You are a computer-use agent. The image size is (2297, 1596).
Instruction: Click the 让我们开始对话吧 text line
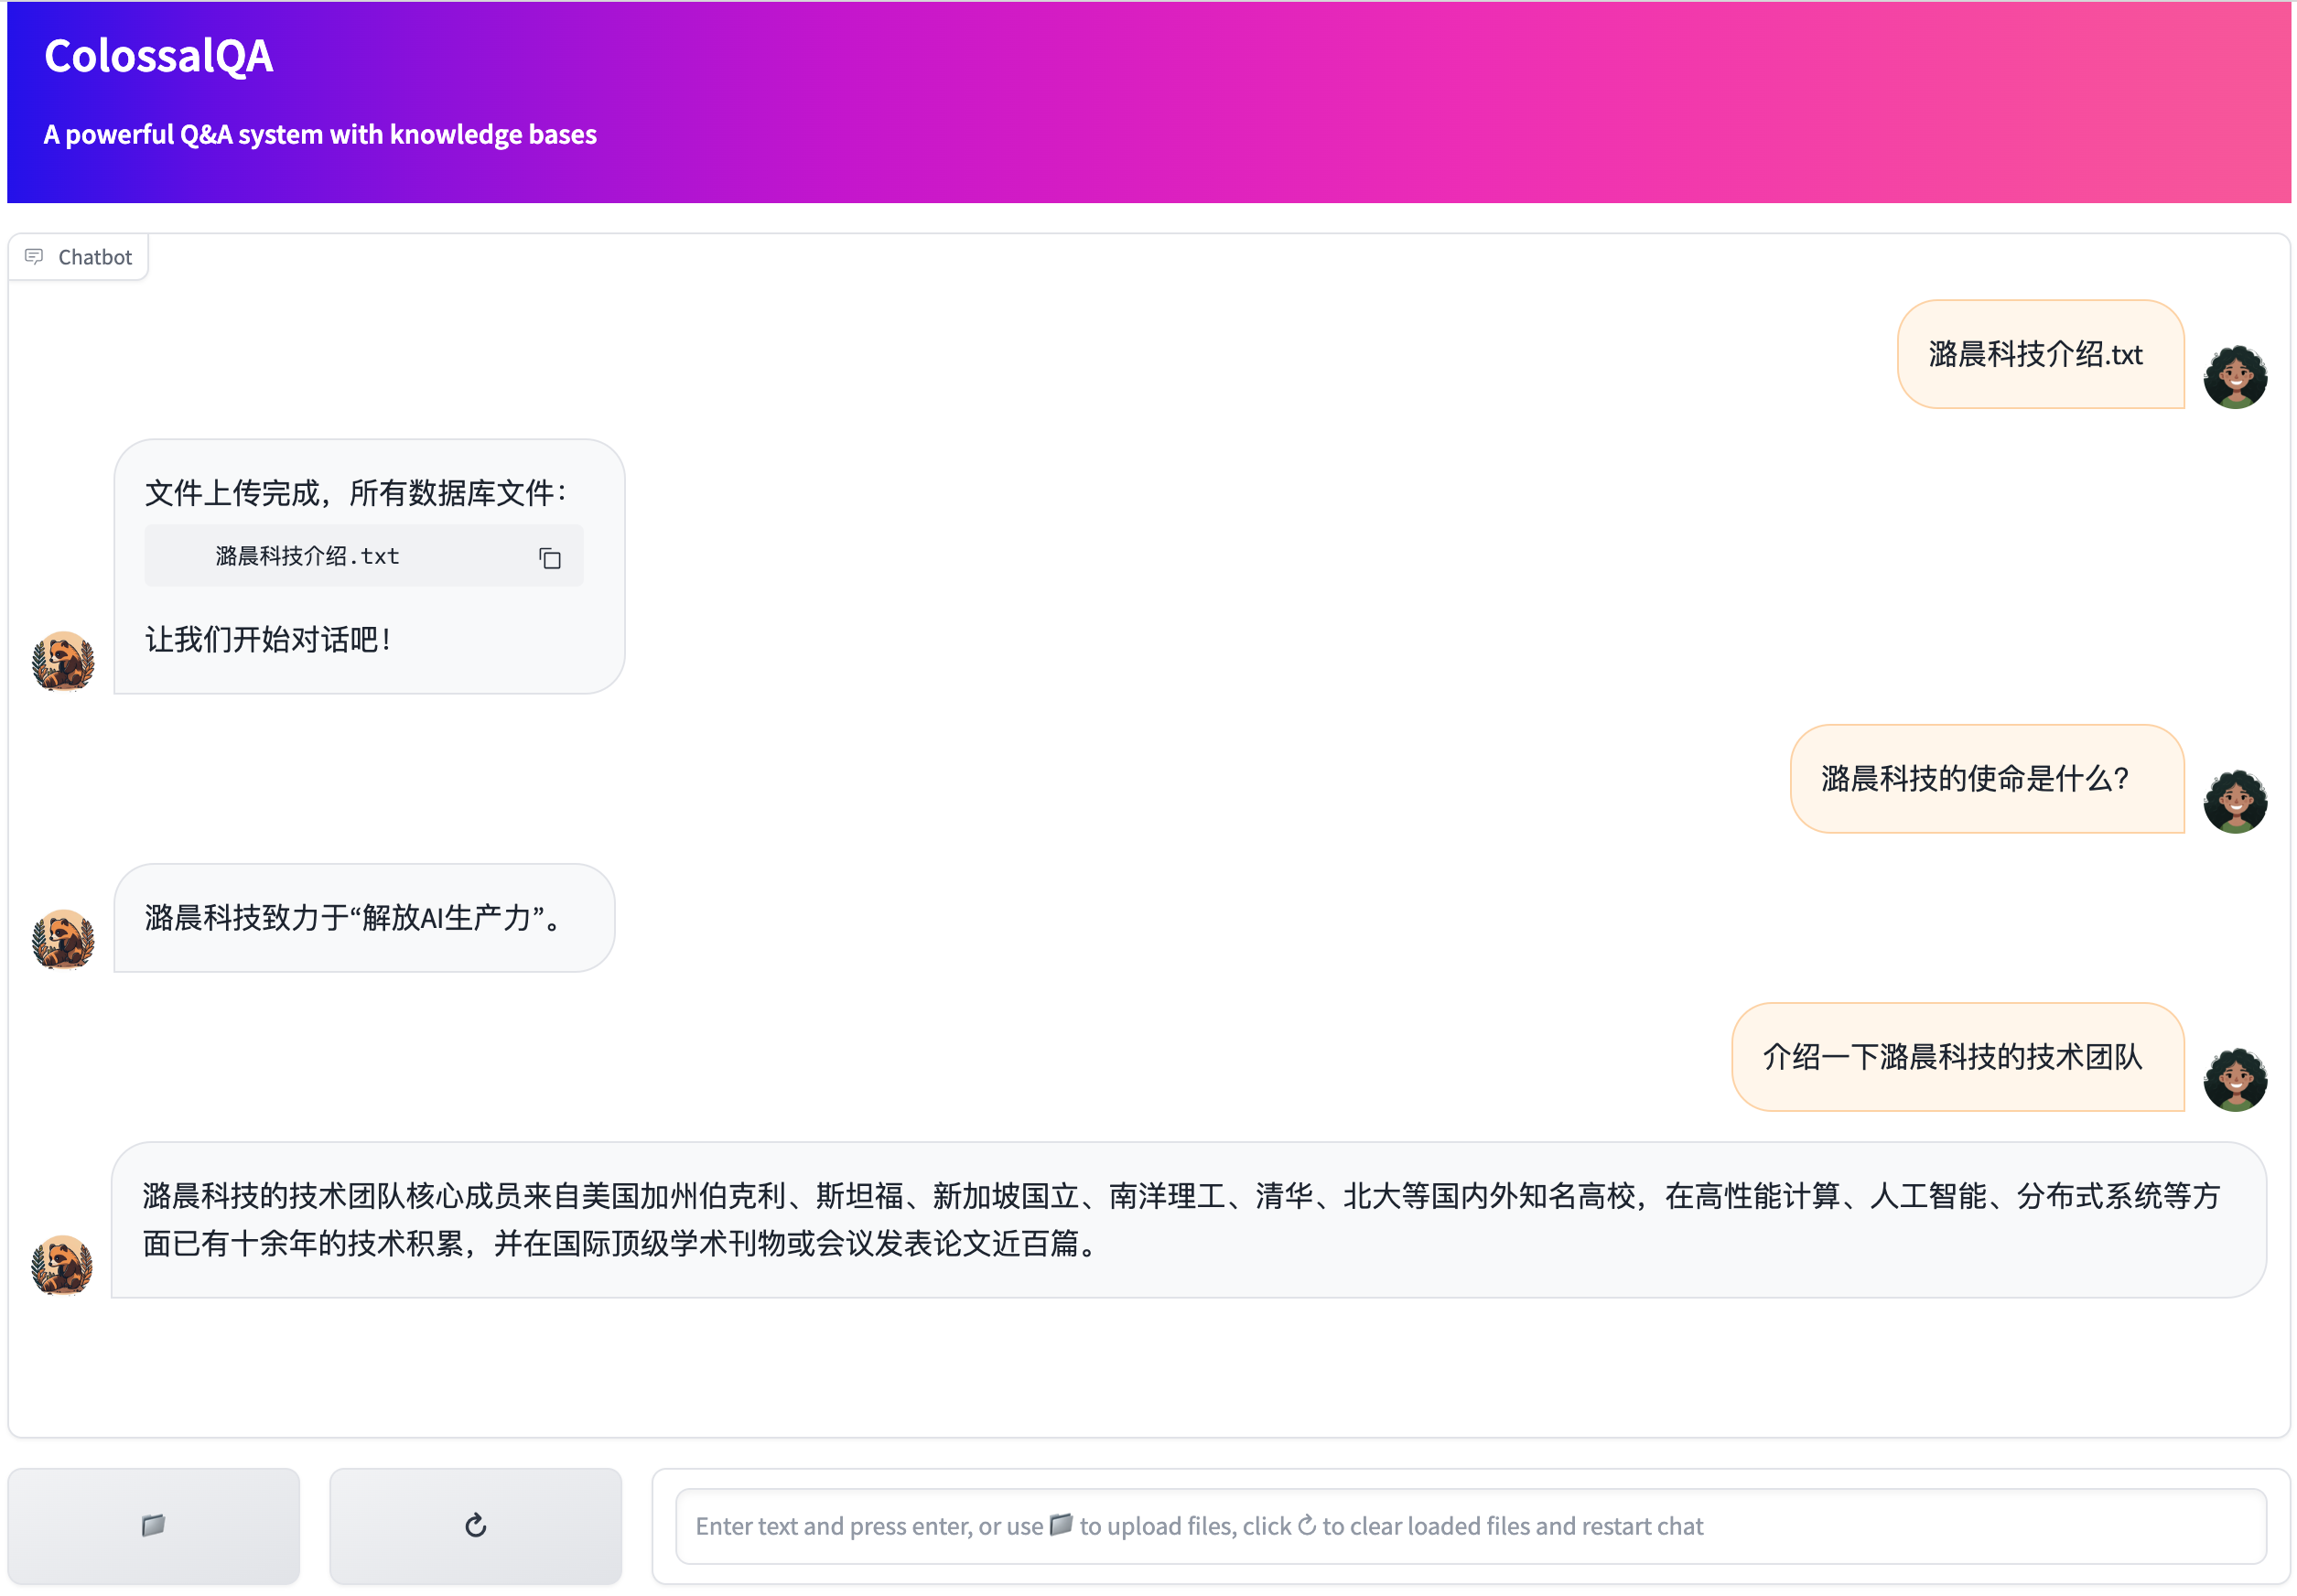tap(268, 639)
